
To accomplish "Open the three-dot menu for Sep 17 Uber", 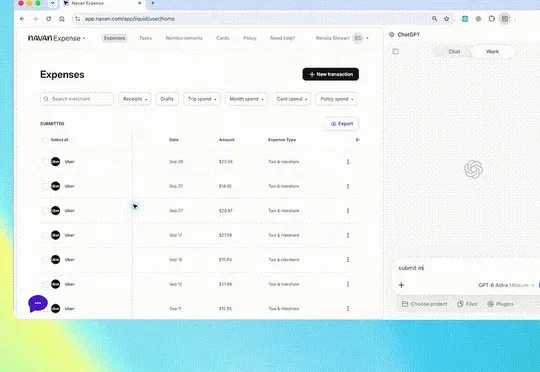I will 348,235.
